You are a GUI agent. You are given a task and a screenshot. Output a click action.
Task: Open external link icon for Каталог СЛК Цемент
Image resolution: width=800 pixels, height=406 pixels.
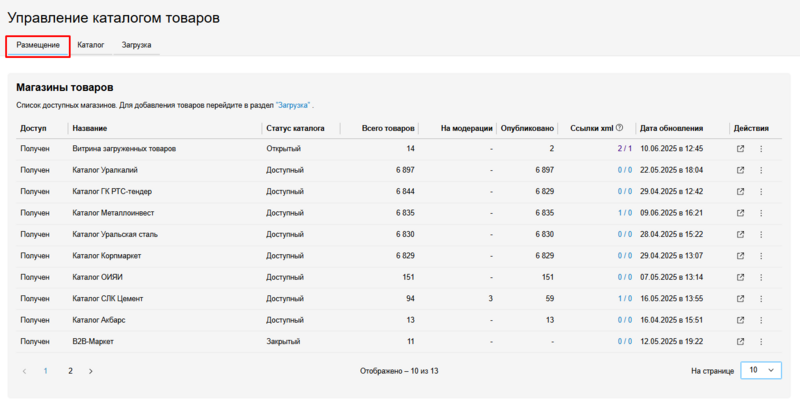click(x=740, y=298)
